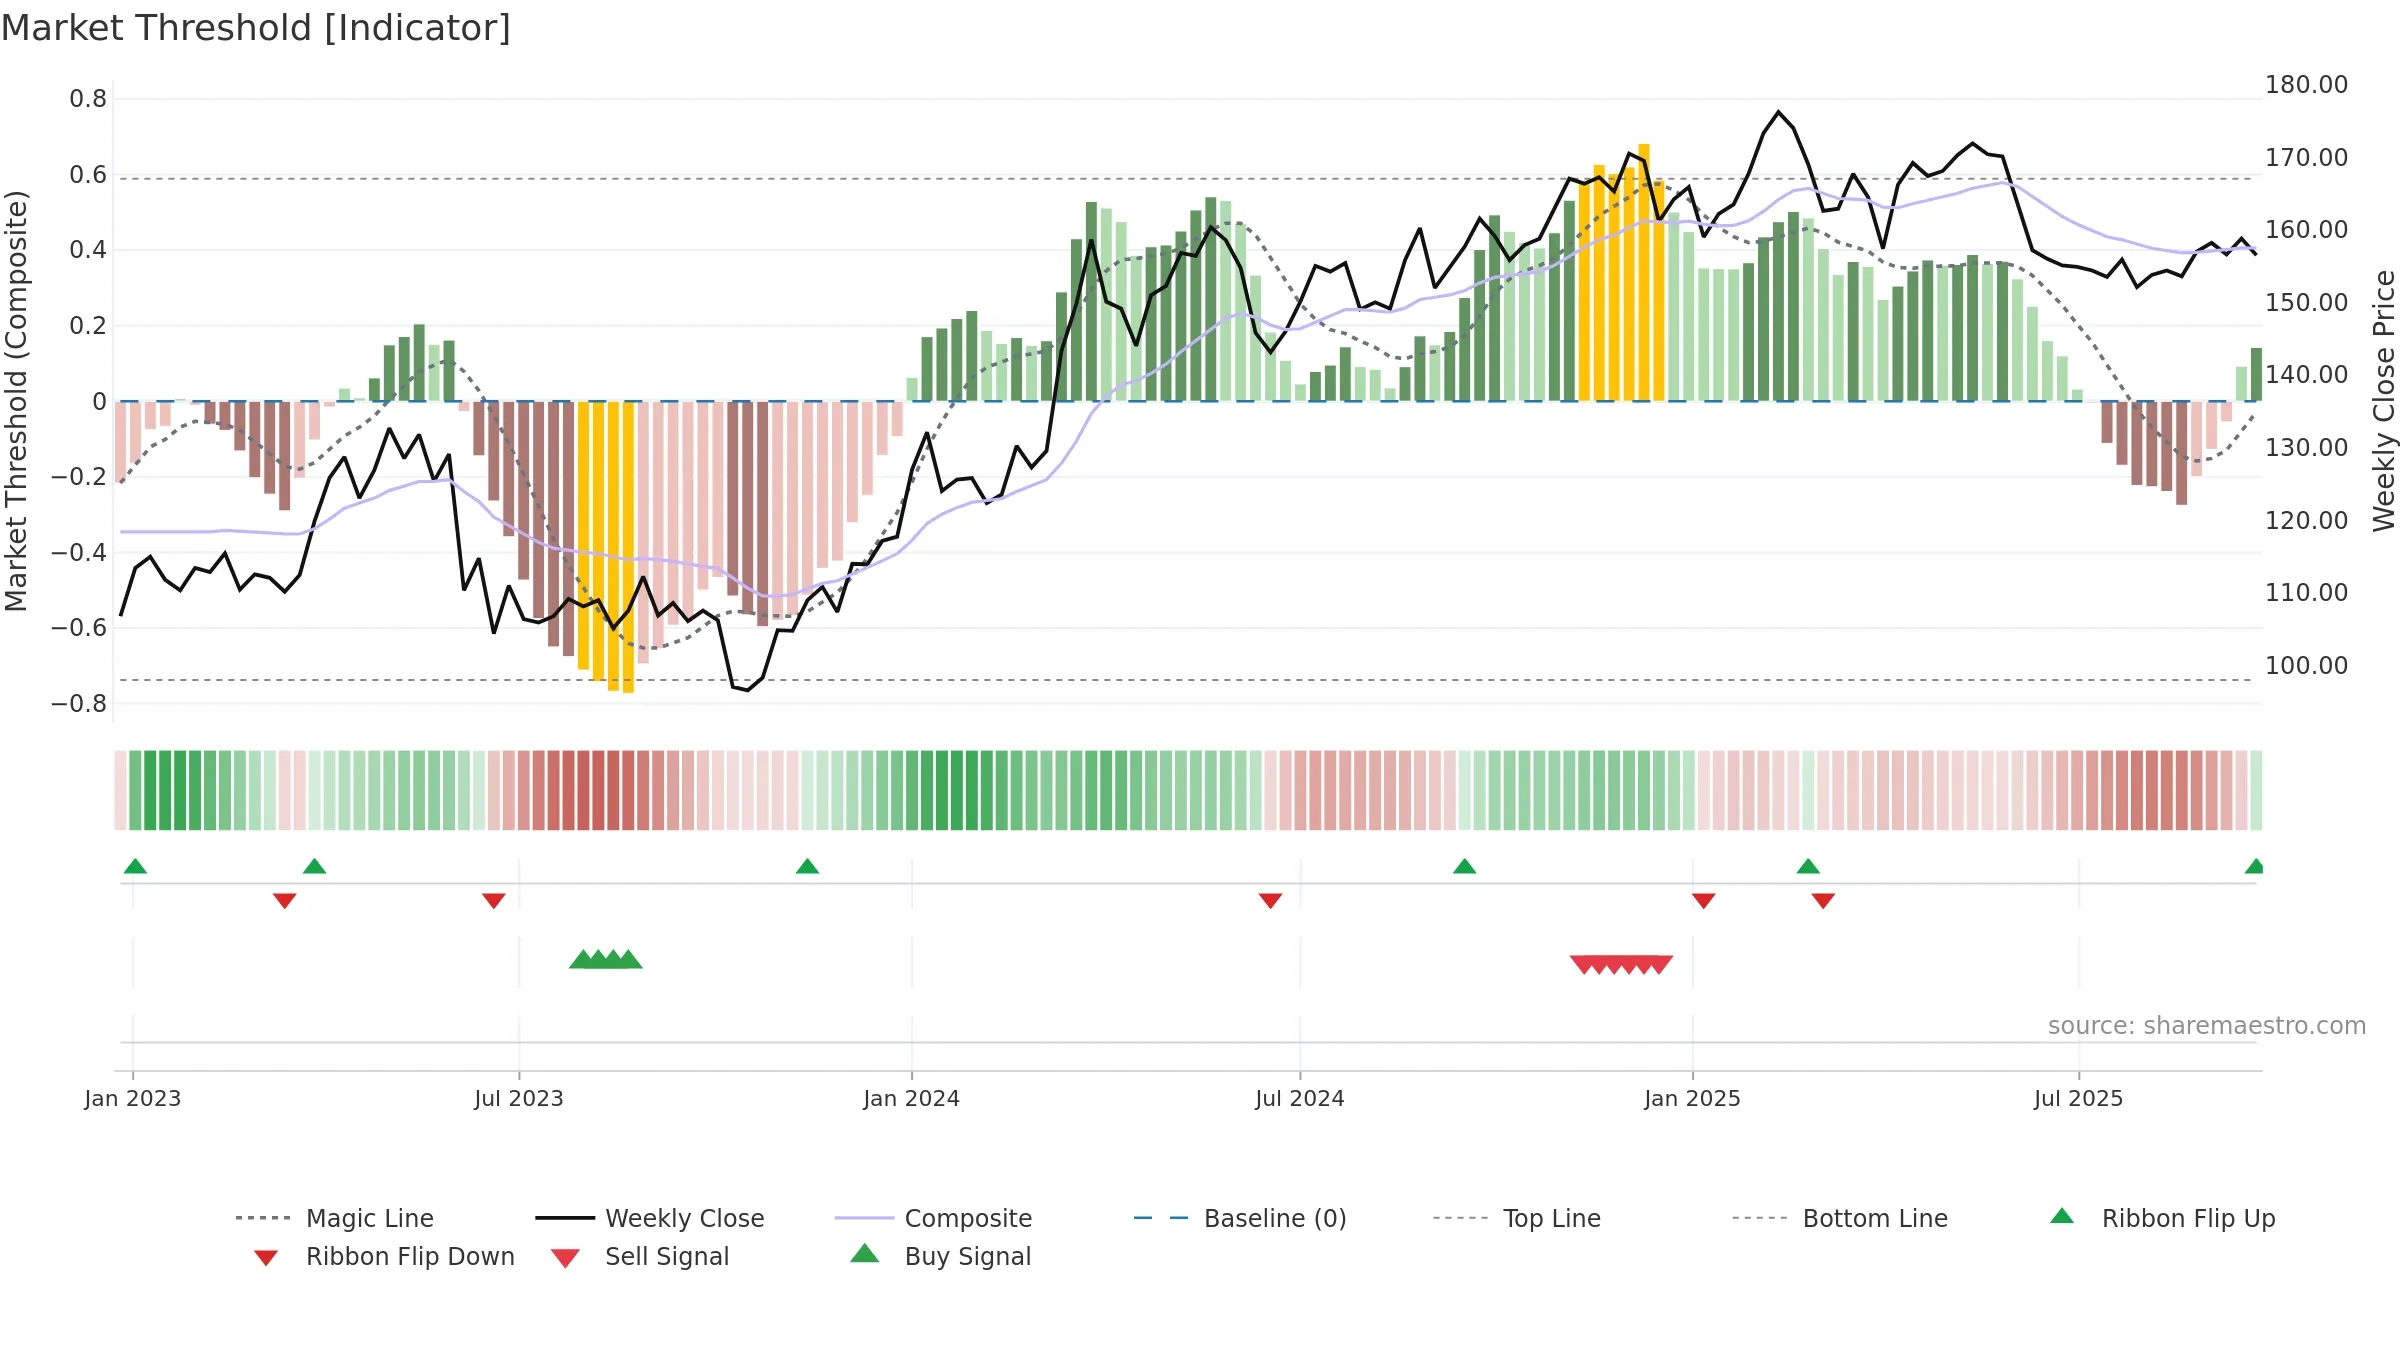This screenshot has height=1350, width=2400.
Task: Click the Market Threshold (Composite) axis title
Action: (16, 401)
